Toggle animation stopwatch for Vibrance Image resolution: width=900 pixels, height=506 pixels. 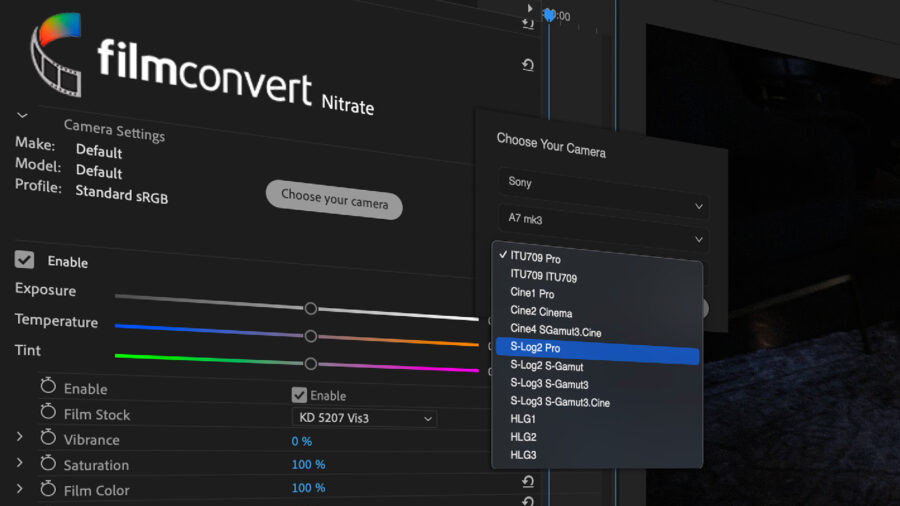point(48,439)
